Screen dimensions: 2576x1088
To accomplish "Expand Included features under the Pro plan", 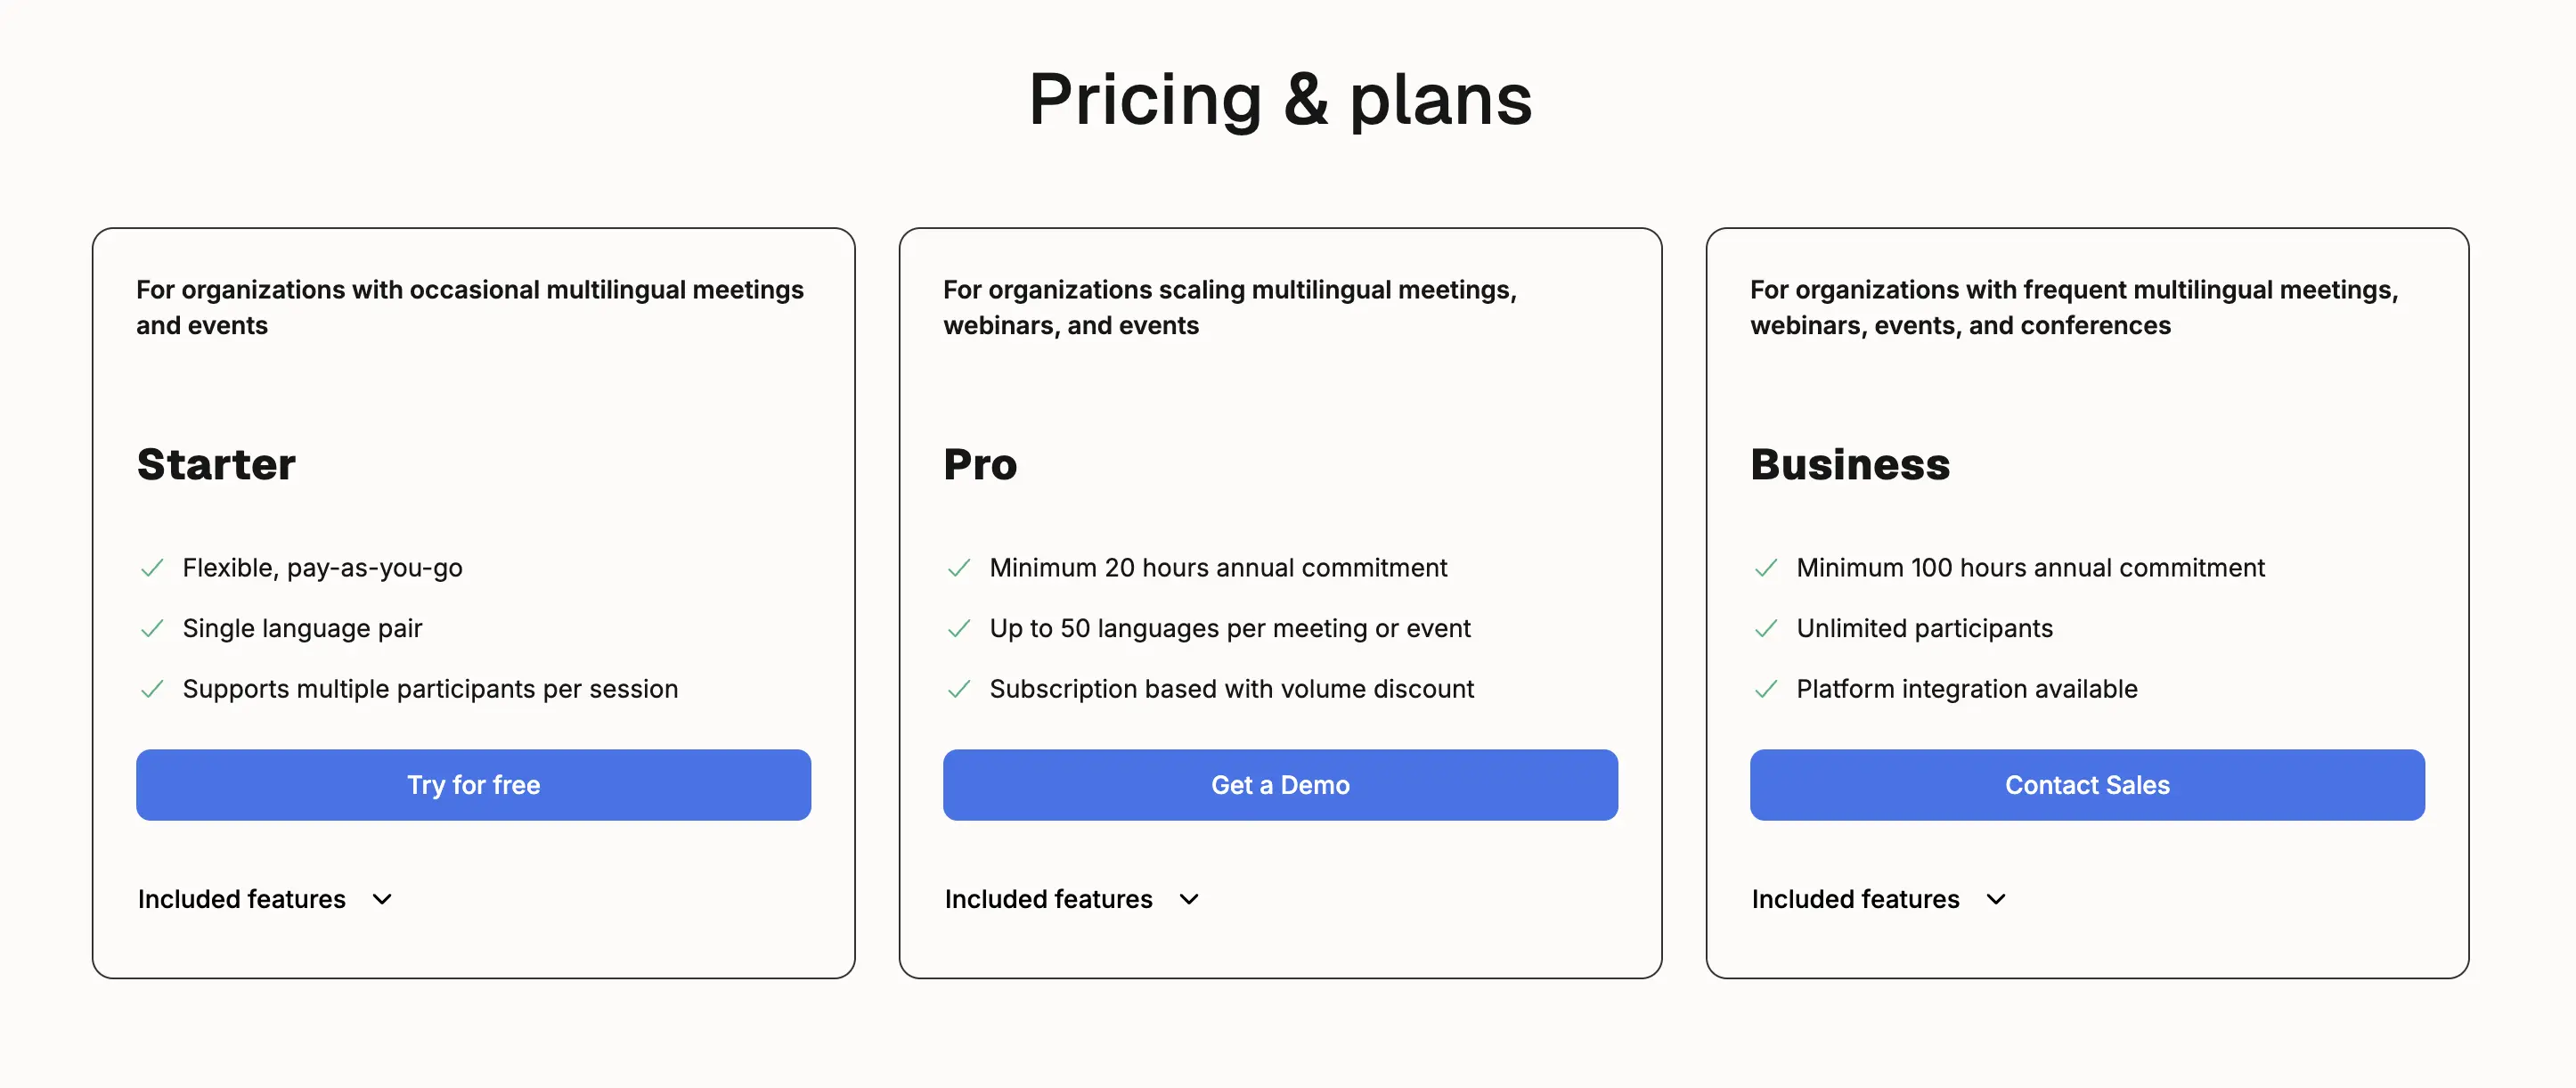I will (1048, 899).
